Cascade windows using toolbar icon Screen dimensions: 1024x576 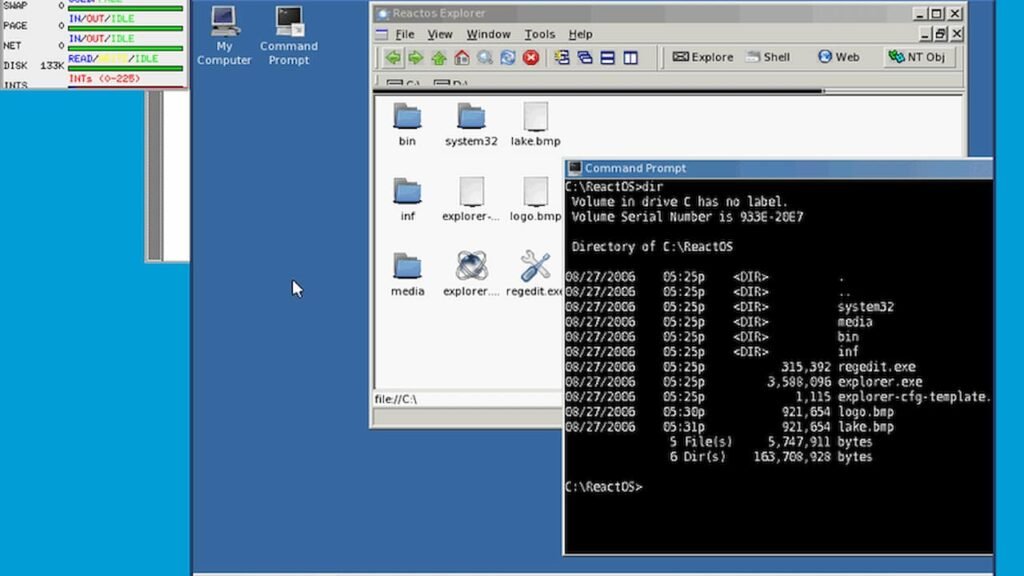584,58
